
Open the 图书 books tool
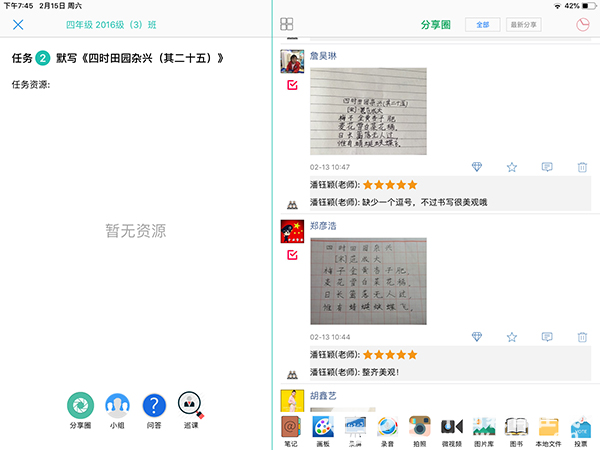coord(516,431)
